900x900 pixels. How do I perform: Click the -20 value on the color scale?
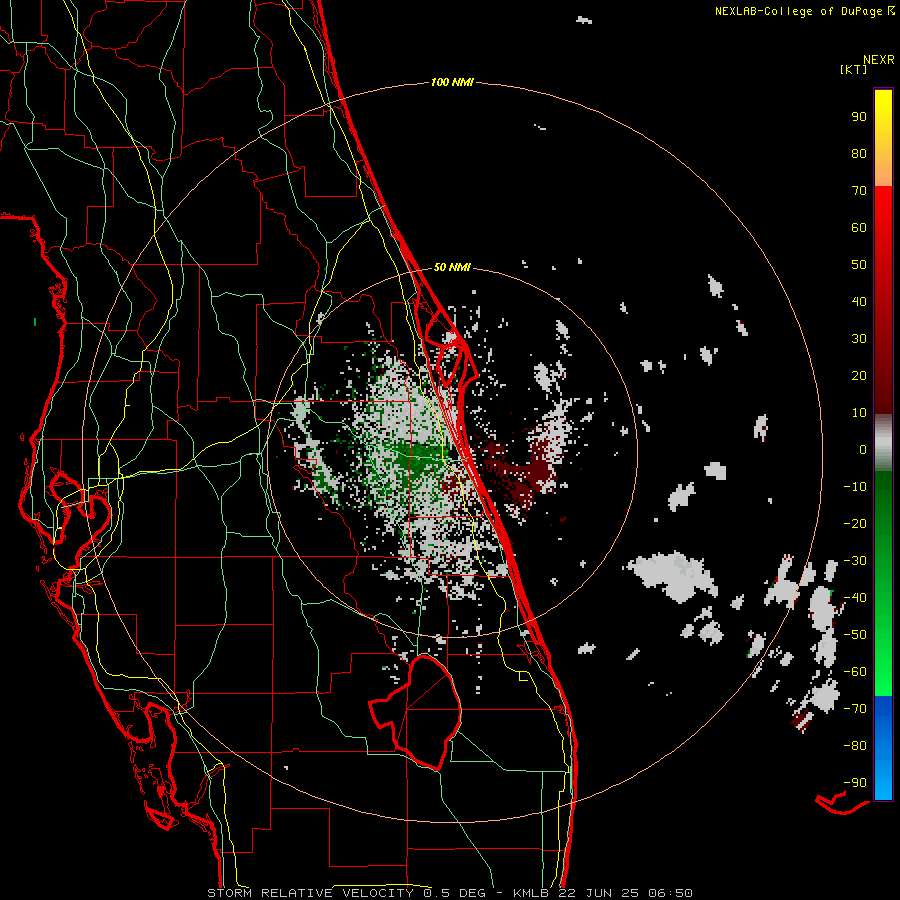pos(855,523)
